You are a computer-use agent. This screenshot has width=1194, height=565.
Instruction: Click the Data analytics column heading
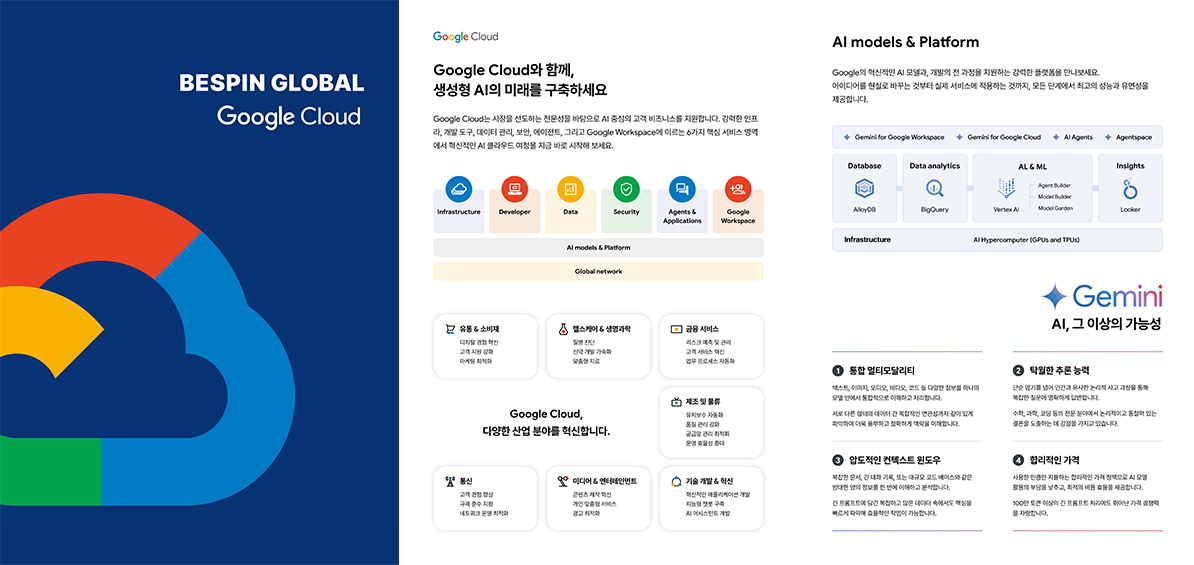(x=934, y=165)
